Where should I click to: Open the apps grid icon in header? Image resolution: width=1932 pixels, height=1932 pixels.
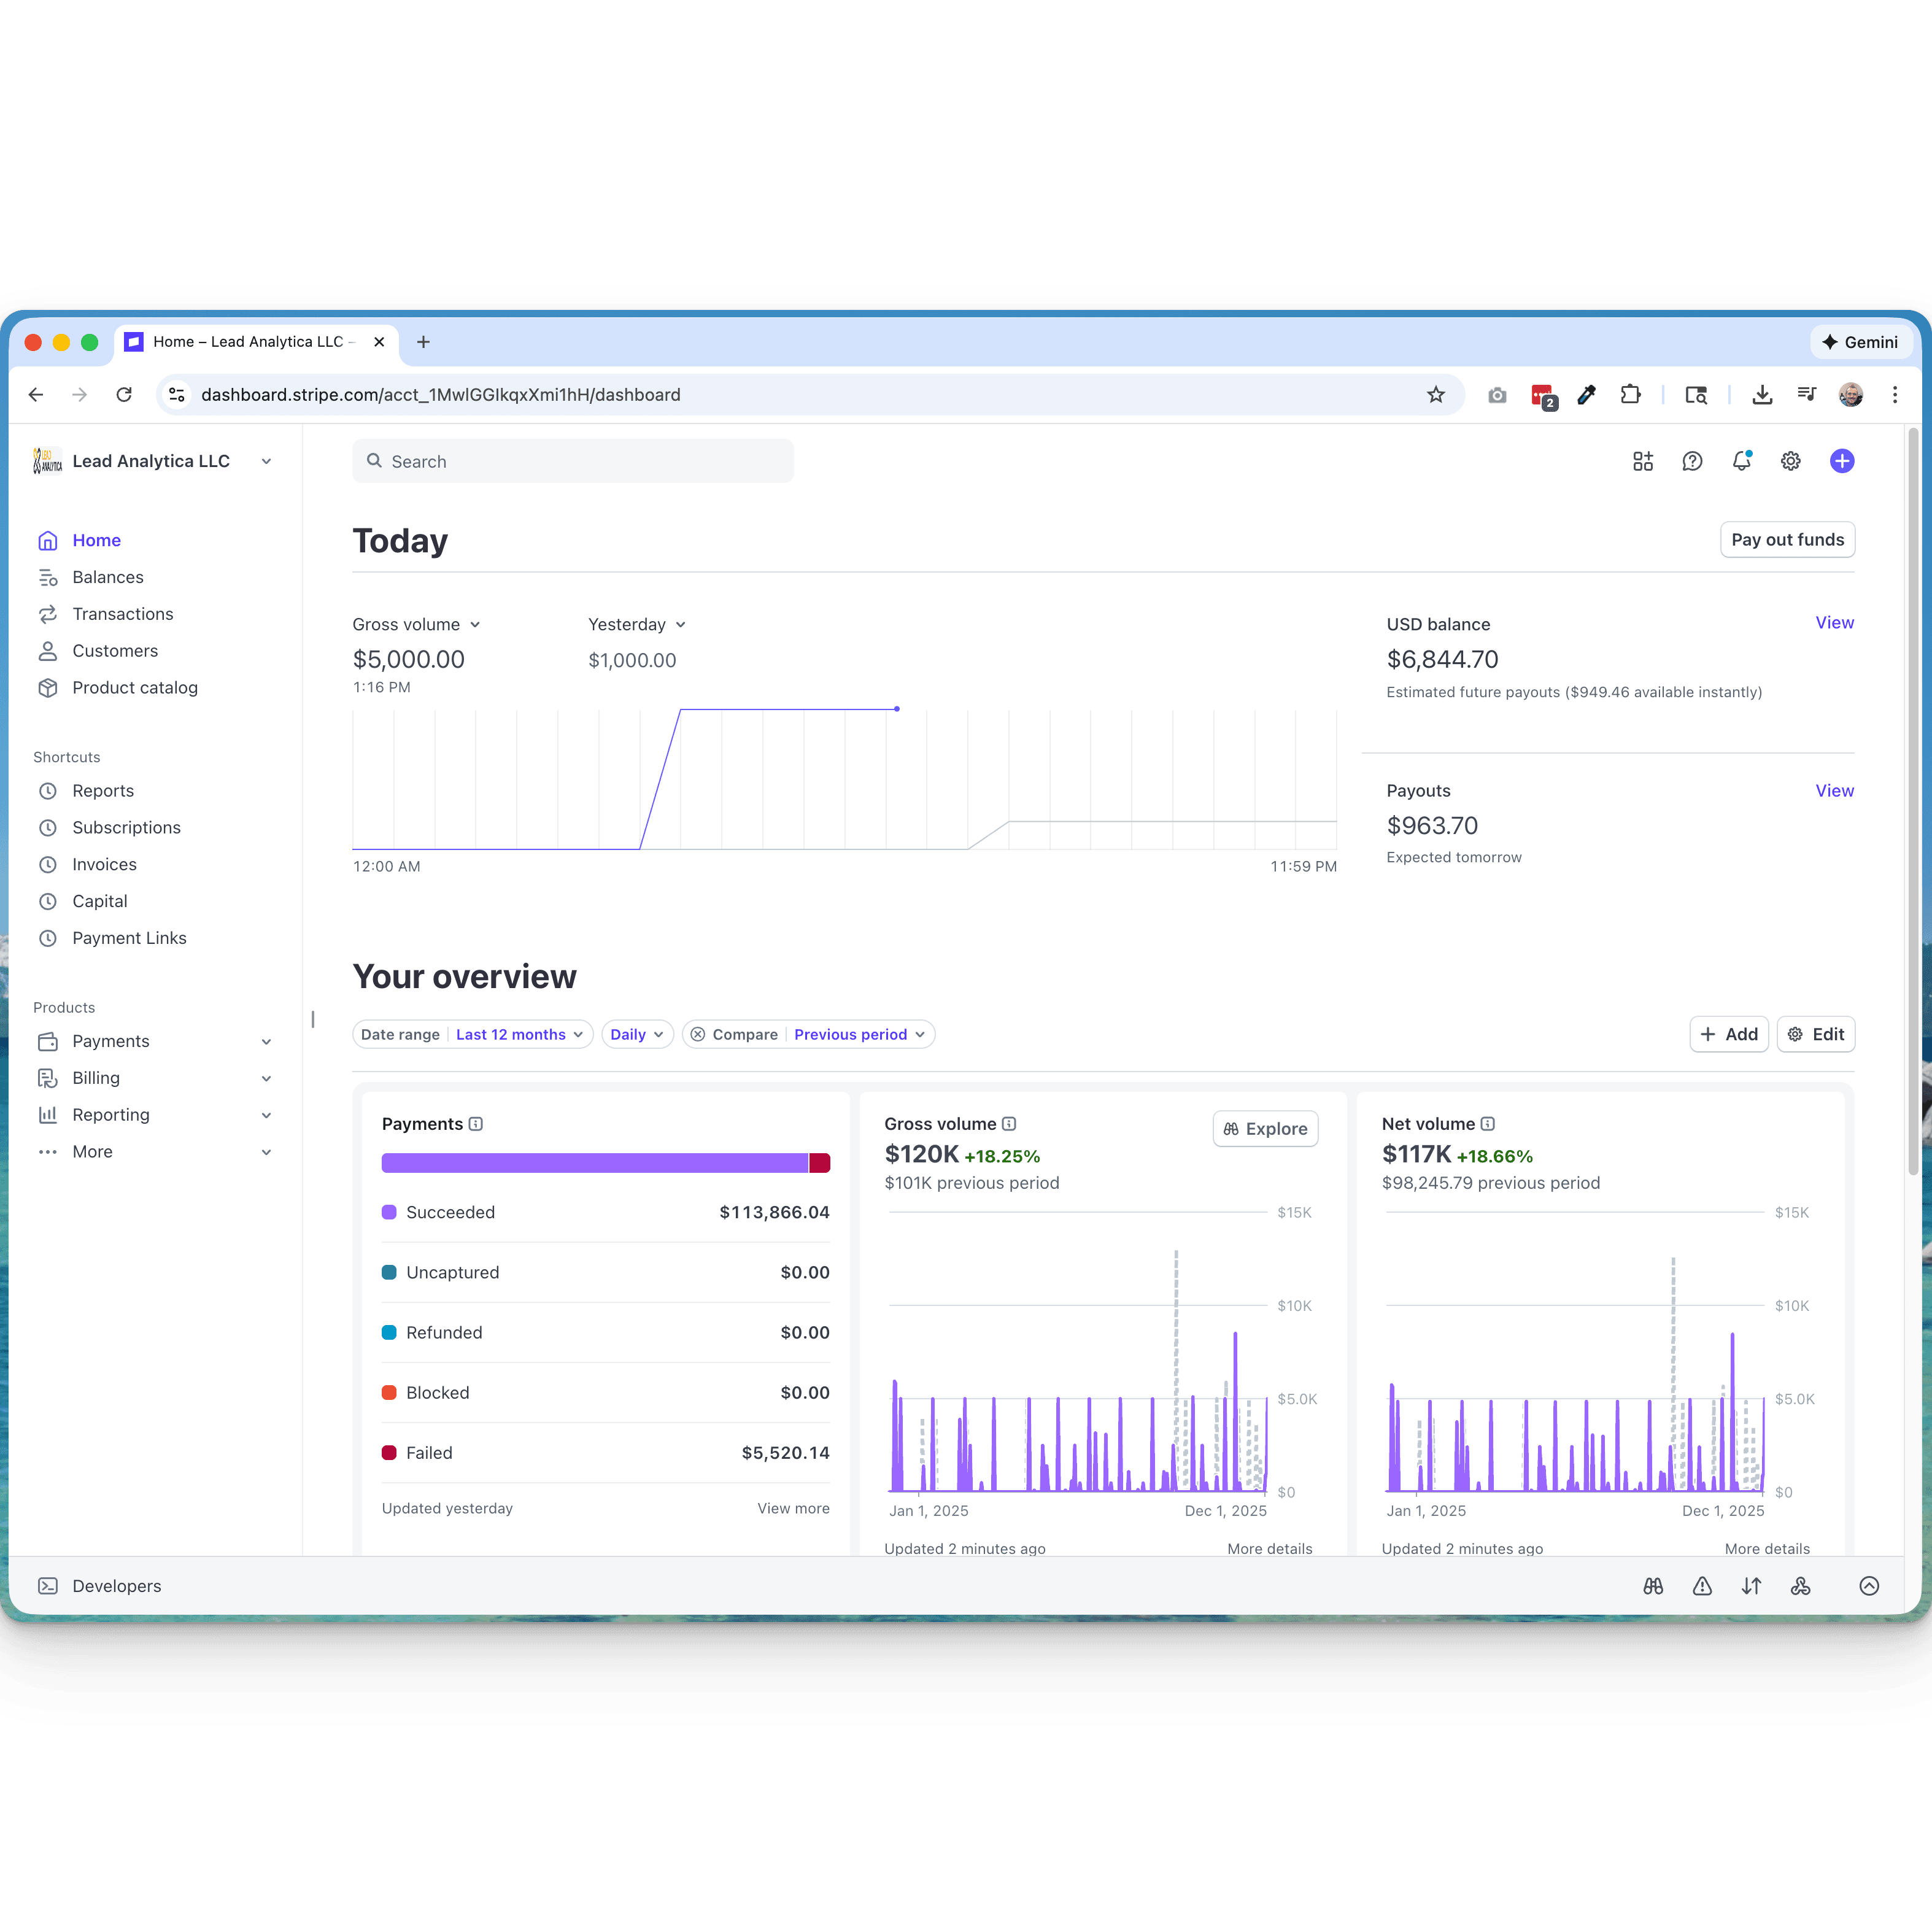(1643, 461)
